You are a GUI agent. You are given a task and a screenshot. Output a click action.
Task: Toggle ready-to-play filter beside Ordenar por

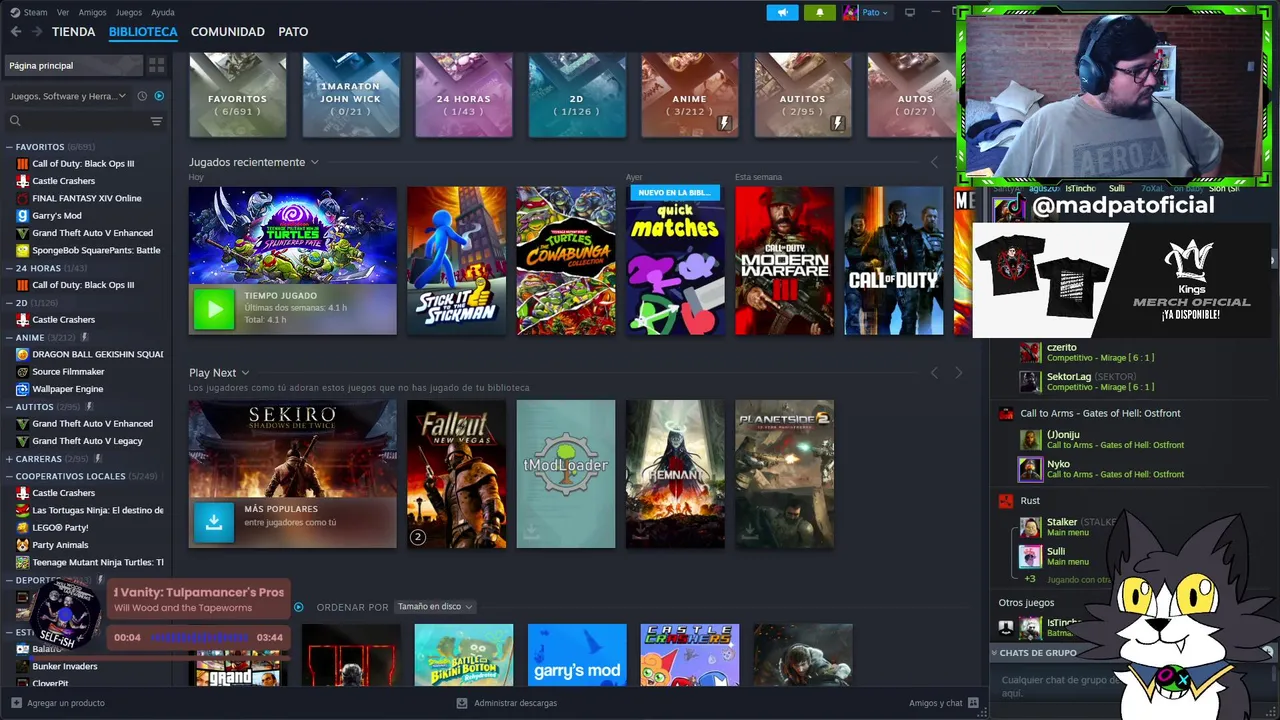[298, 607]
